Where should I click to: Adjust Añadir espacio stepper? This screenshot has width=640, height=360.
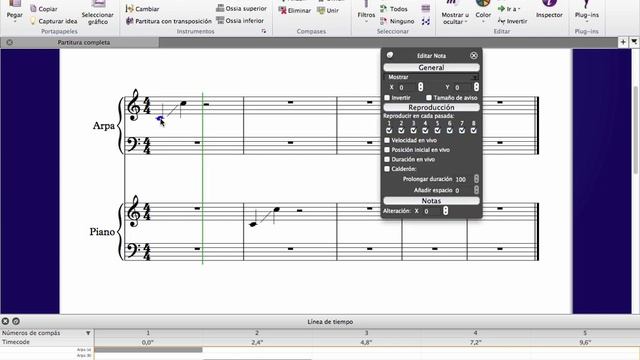pyautogui.click(x=476, y=190)
